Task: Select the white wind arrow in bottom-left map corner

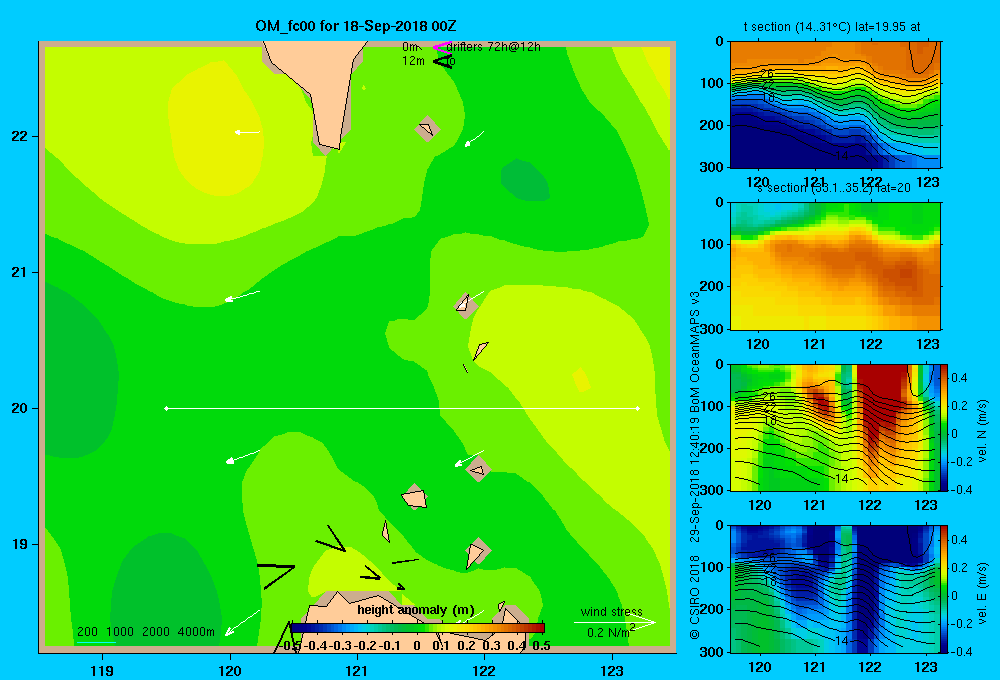Action: (243, 623)
